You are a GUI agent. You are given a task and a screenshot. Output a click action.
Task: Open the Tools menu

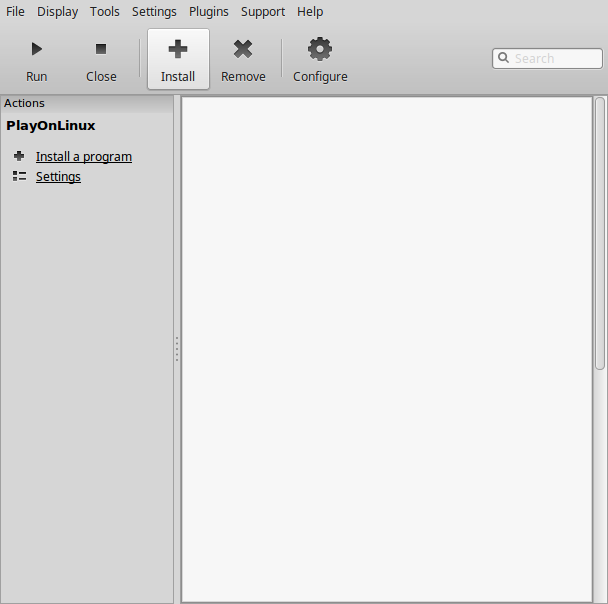pos(105,12)
